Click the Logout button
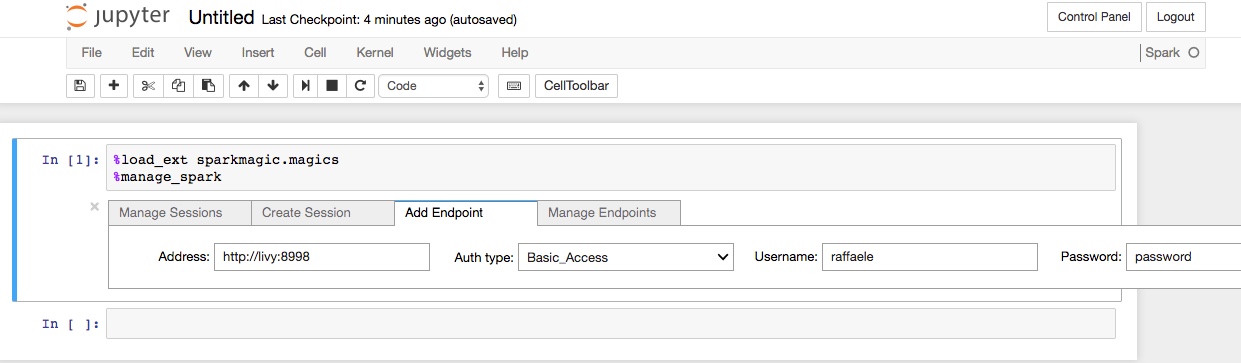 click(1176, 17)
